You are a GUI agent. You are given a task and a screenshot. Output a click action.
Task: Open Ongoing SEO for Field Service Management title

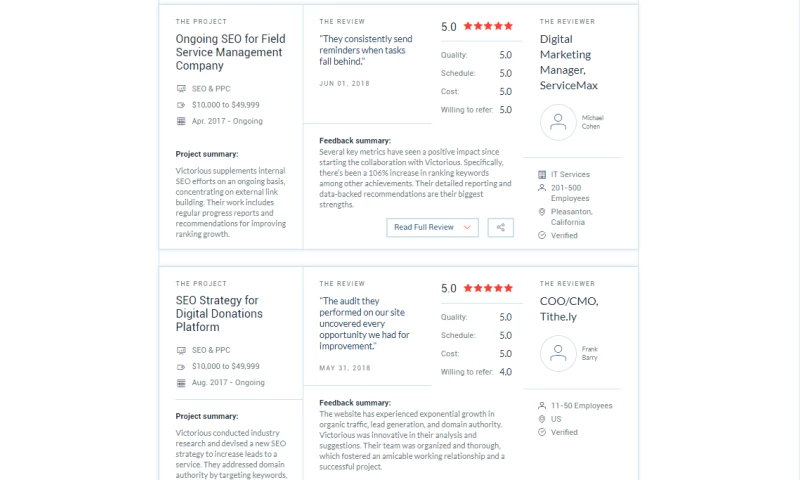coord(217,53)
